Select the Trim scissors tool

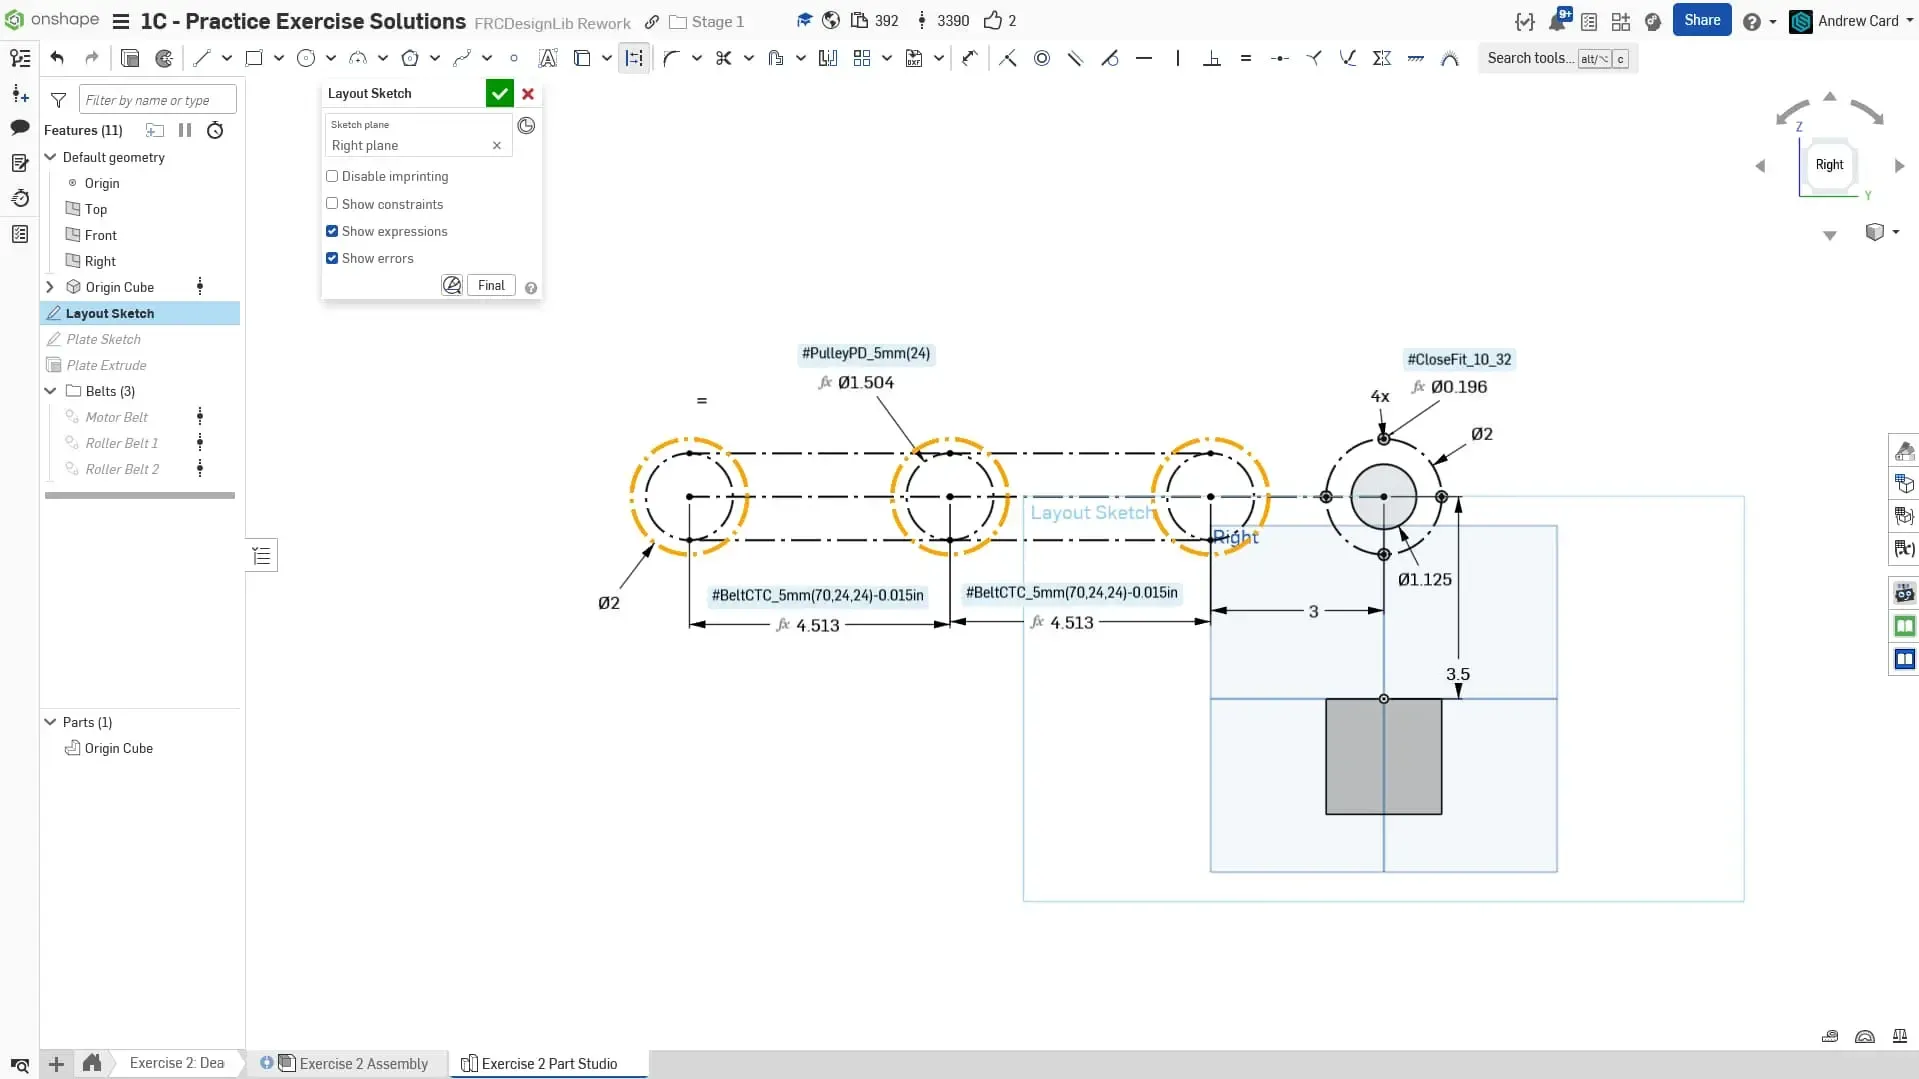tap(723, 58)
